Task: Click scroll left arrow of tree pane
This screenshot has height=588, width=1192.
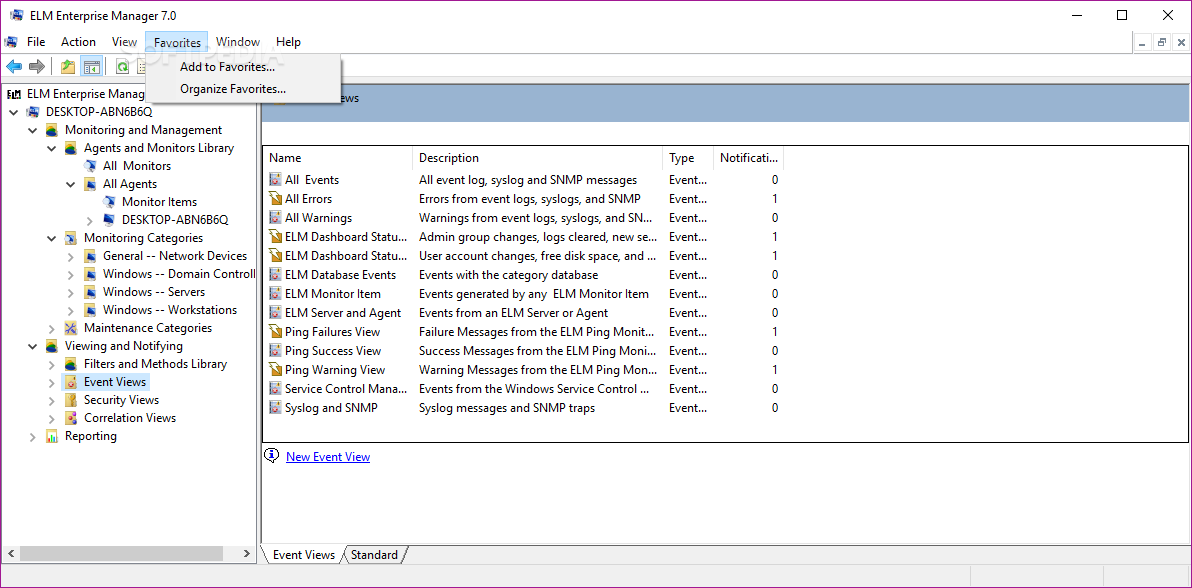Action: pyautogui.click(x=10, y=554)
